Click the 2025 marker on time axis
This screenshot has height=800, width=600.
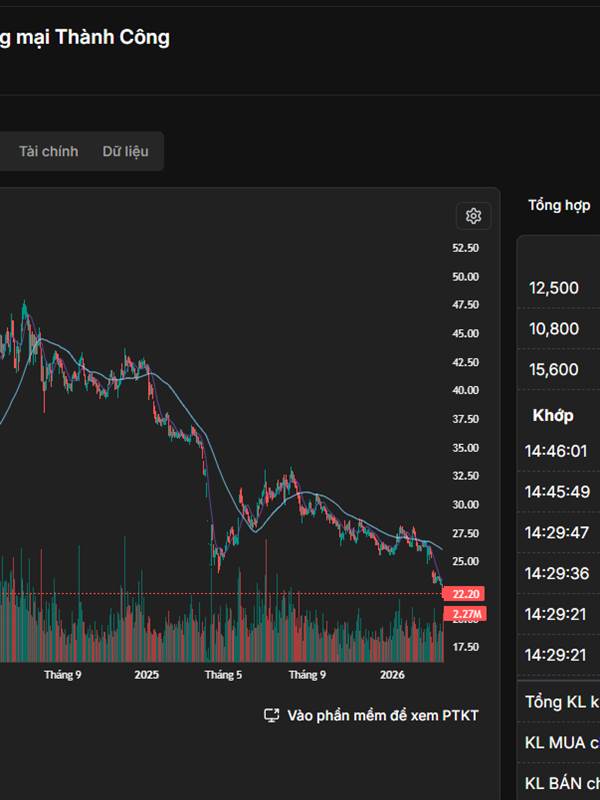(x=147, y=675)
